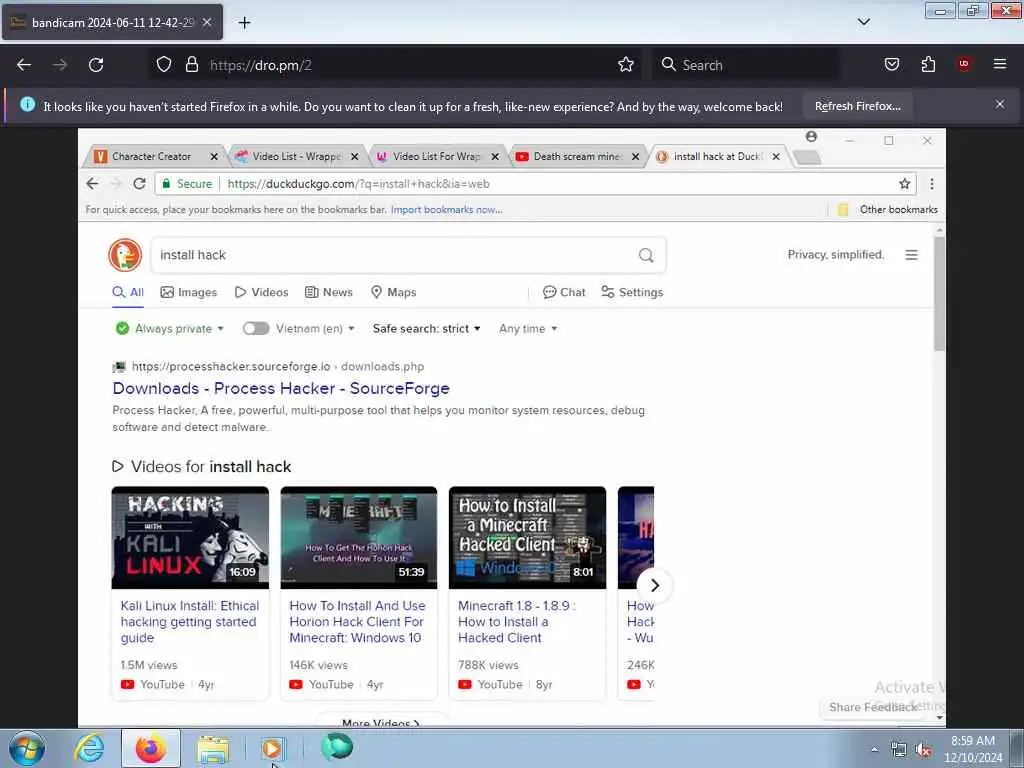Click the padlock site info icon

coord(191,65)
